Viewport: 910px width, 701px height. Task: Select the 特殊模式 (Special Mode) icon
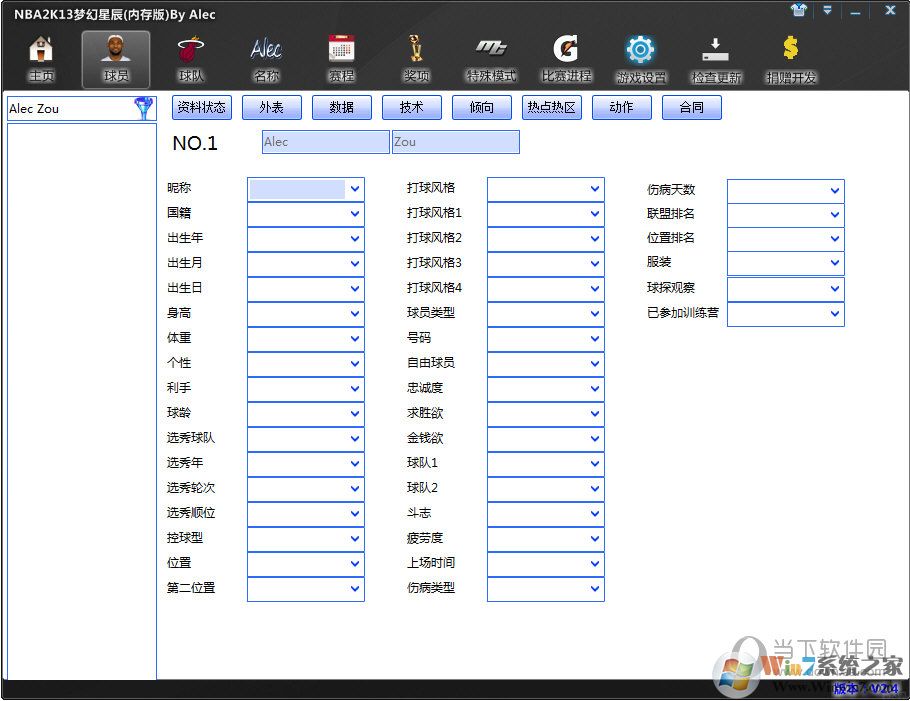tap(490, 57)
